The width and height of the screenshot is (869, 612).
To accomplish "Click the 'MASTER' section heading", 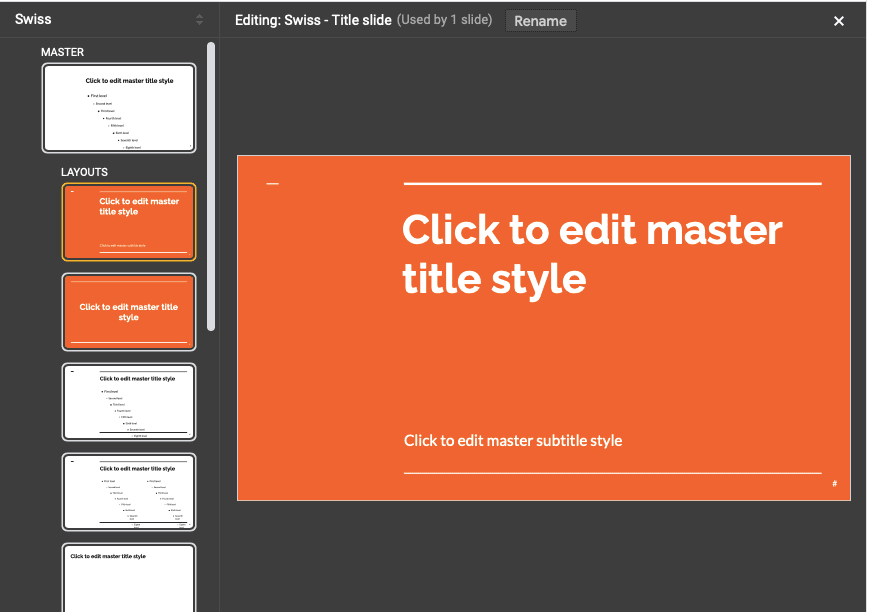I will [62, 52].
